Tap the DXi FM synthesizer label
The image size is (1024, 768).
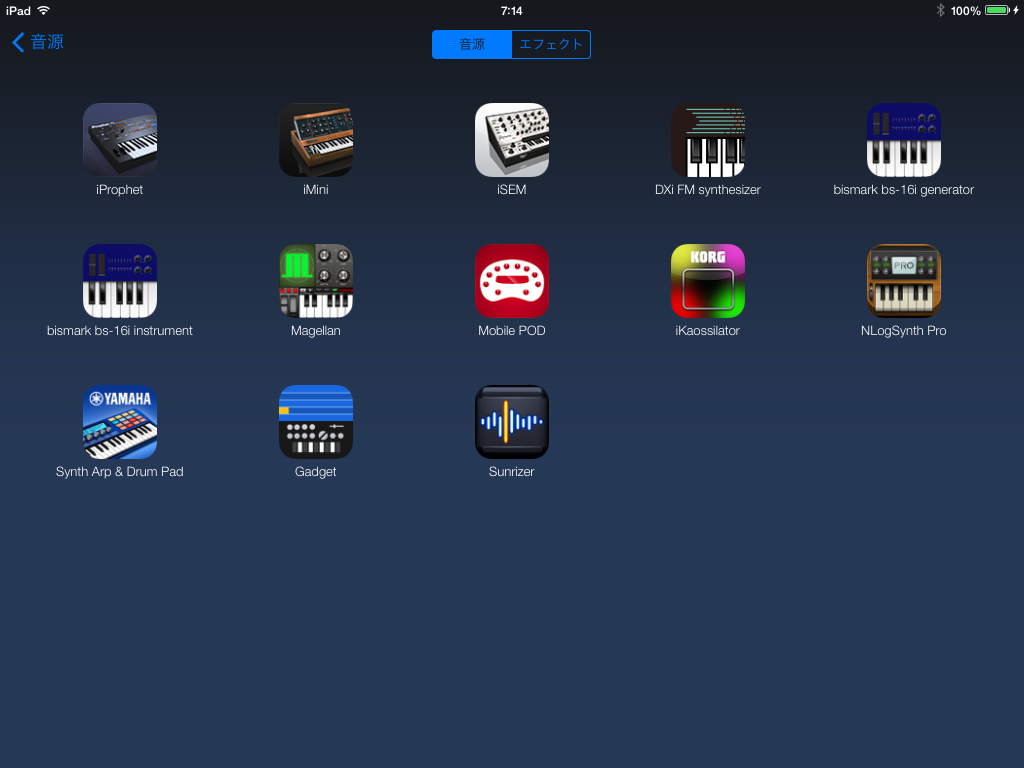point(707,190)
